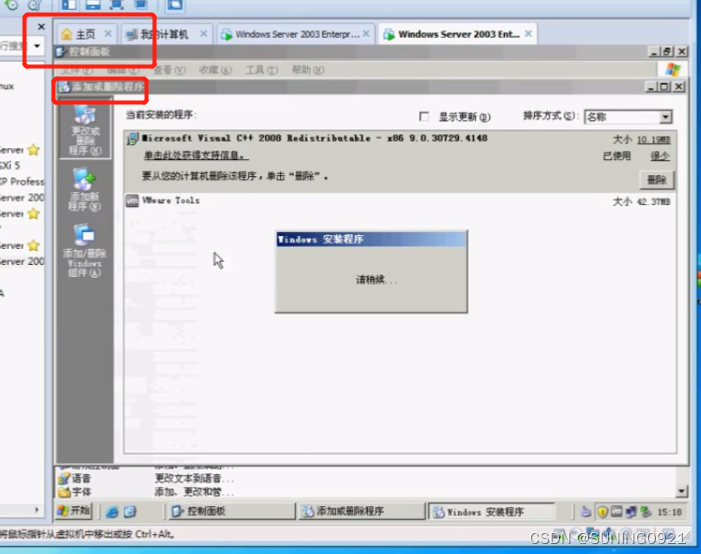Click the 10.19MB size link

pyautogui.click(x=654, y=140)
